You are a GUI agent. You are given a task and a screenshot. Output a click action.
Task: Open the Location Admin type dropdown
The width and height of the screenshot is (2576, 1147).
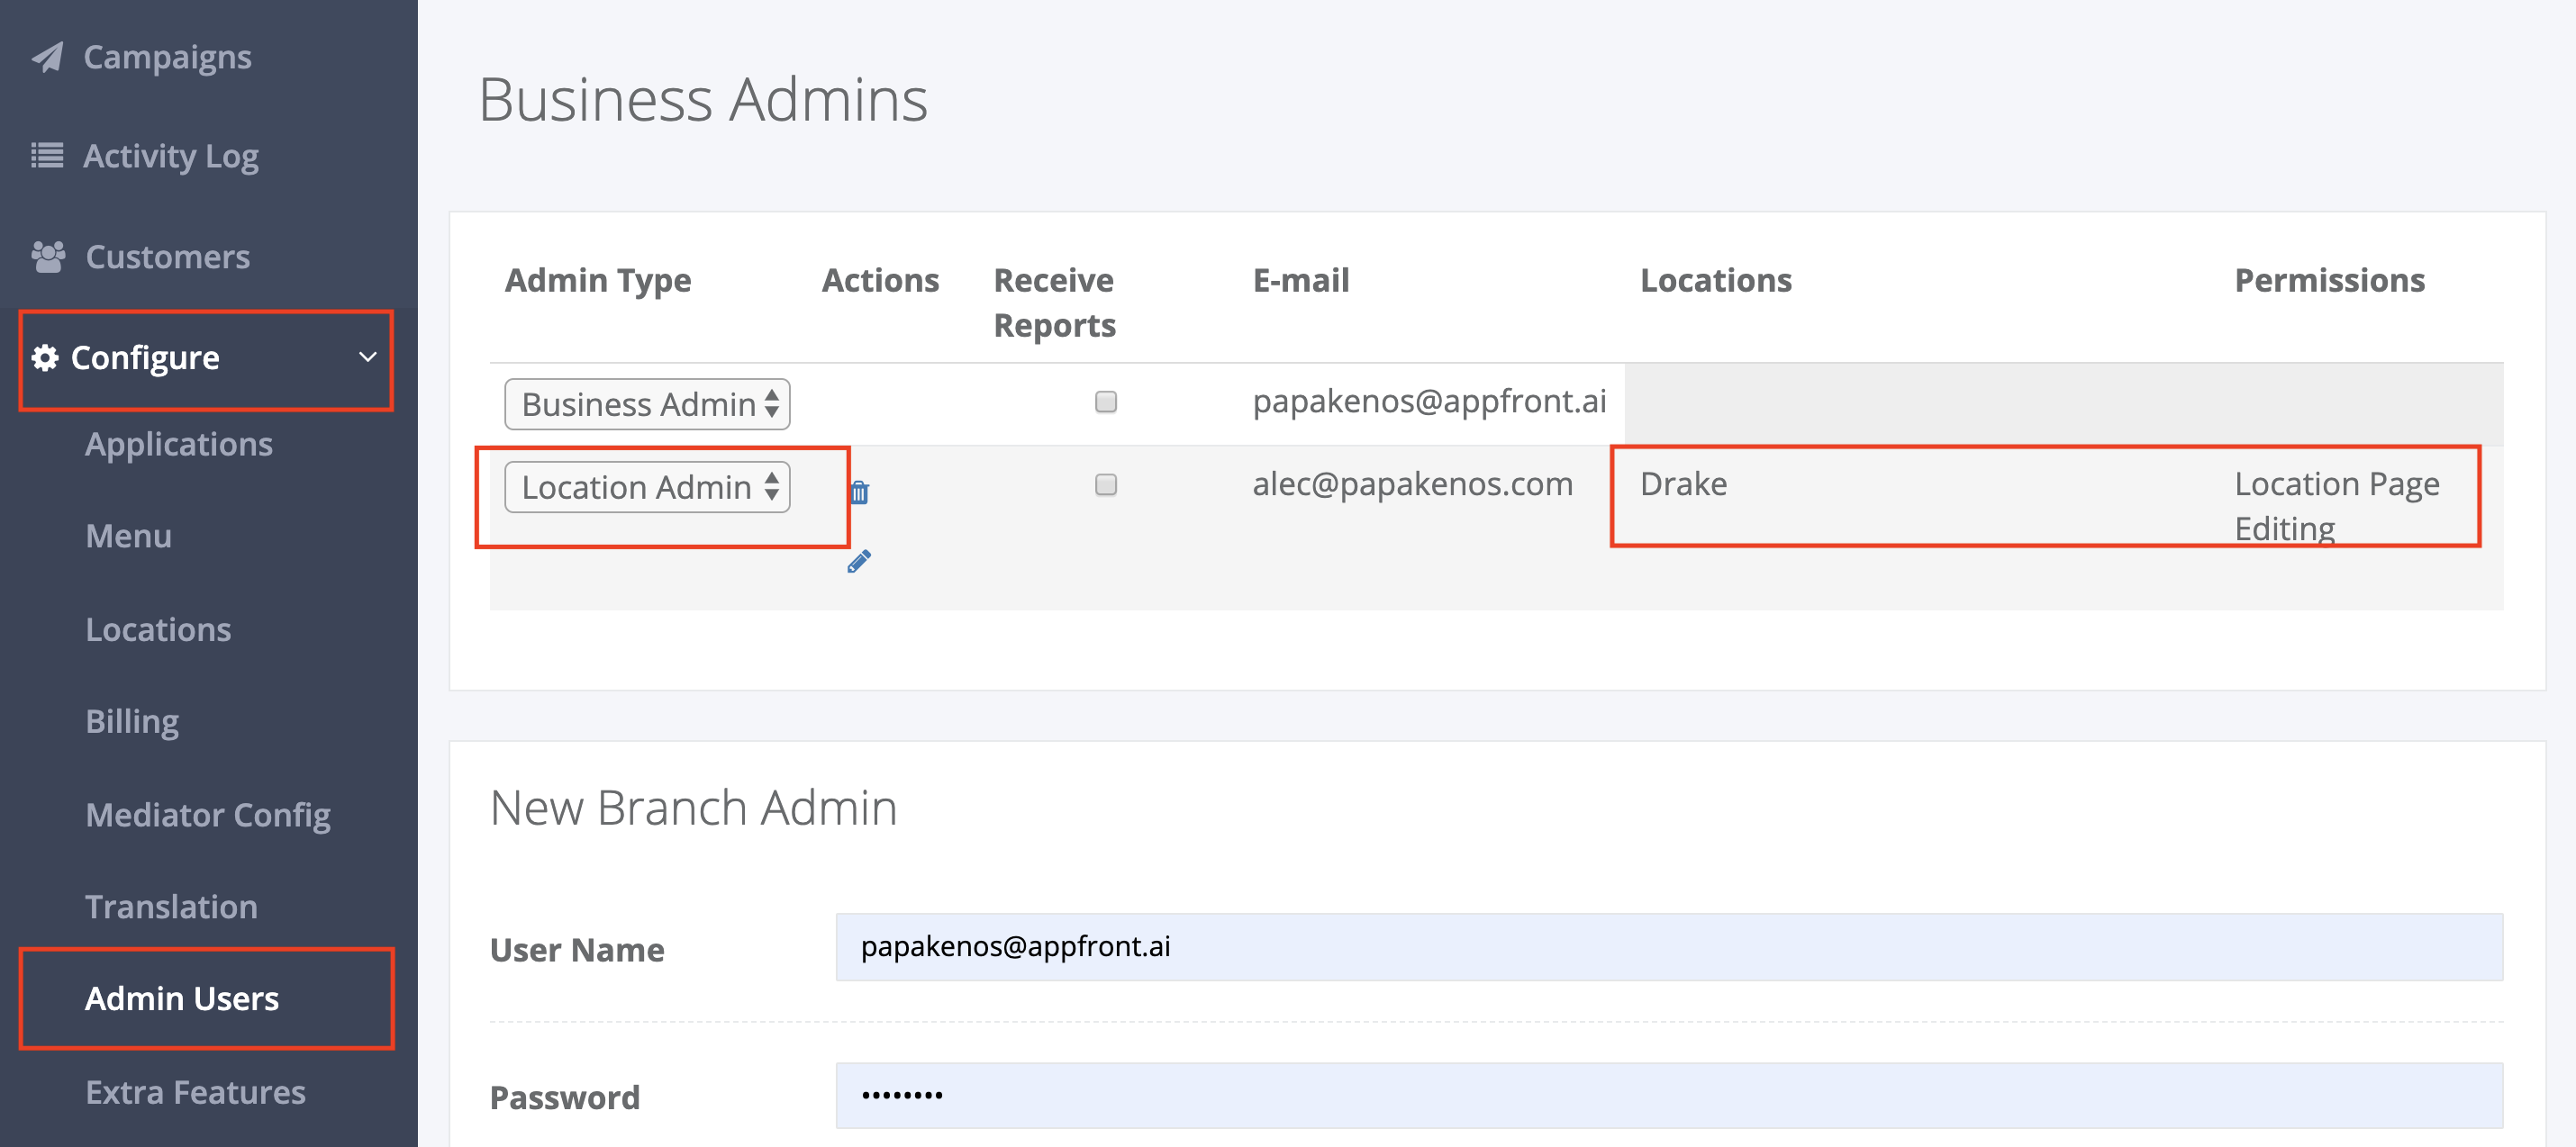tap(647, 487)
